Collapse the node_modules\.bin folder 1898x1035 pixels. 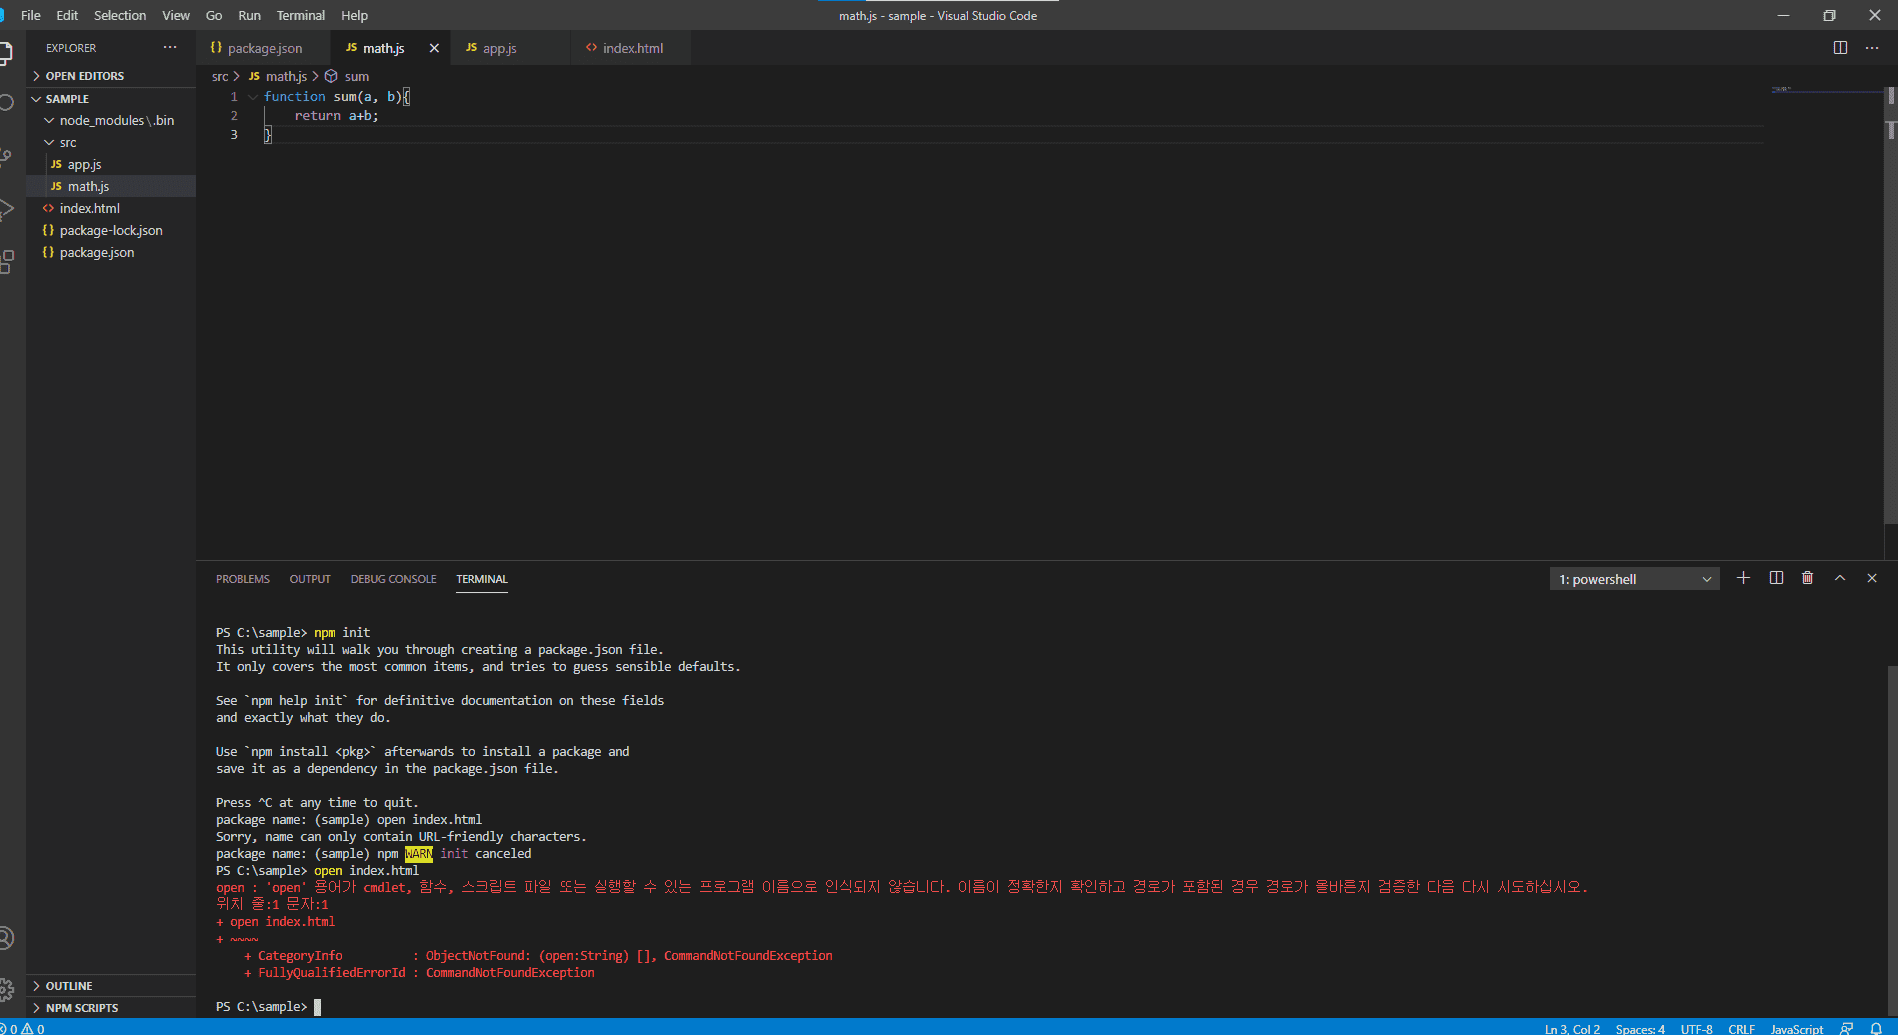click(x=111, y=120)
